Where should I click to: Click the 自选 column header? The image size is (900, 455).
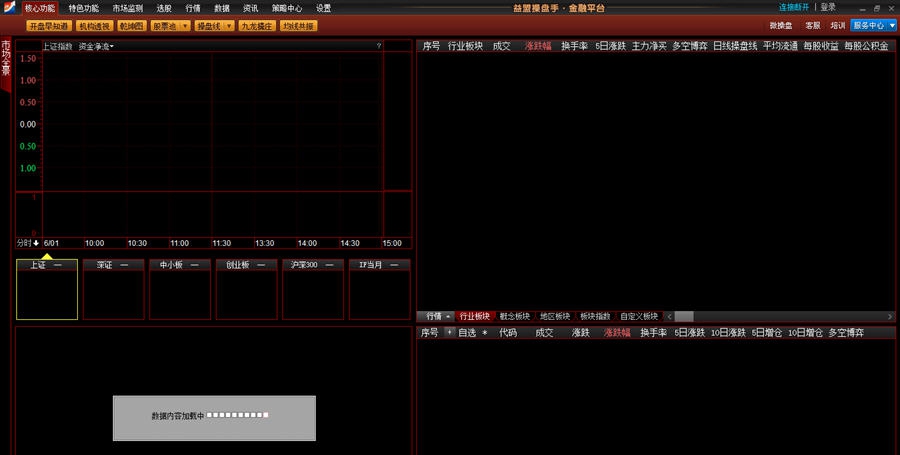[x=467, y=333]
